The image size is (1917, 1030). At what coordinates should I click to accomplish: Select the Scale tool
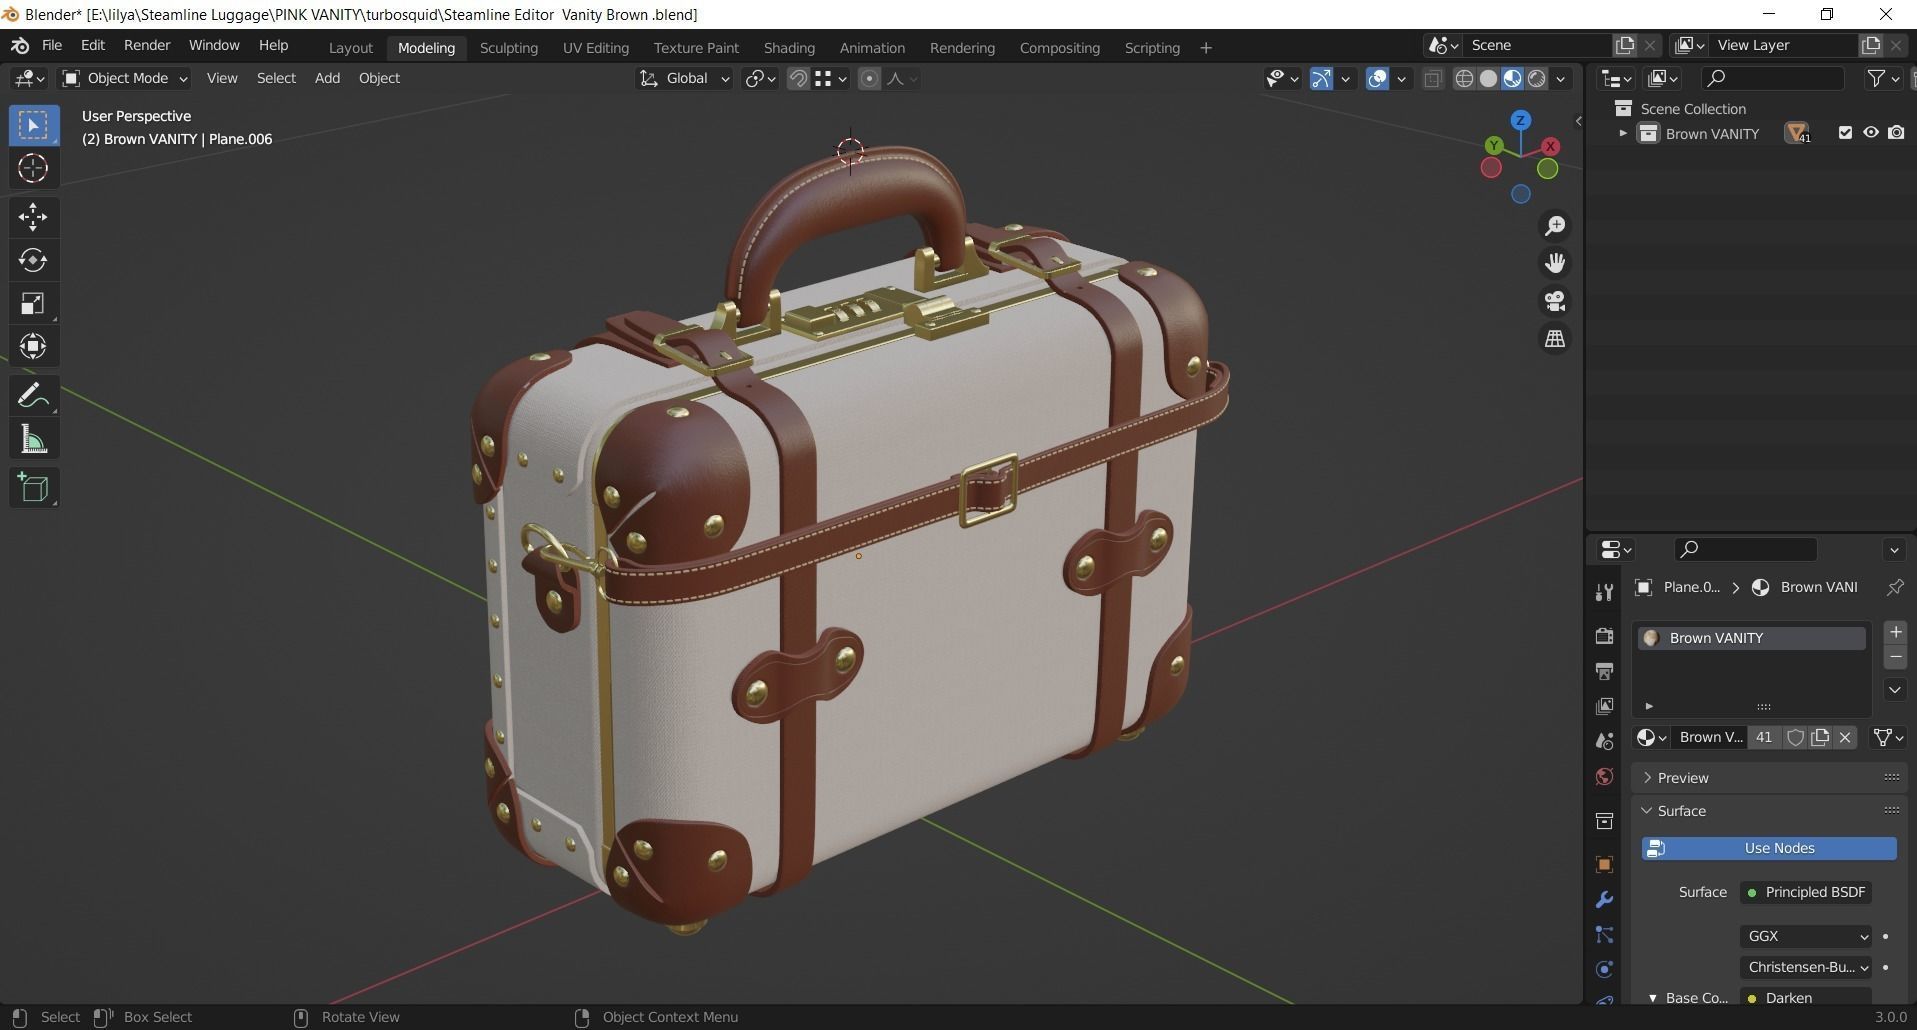point(33,303)
